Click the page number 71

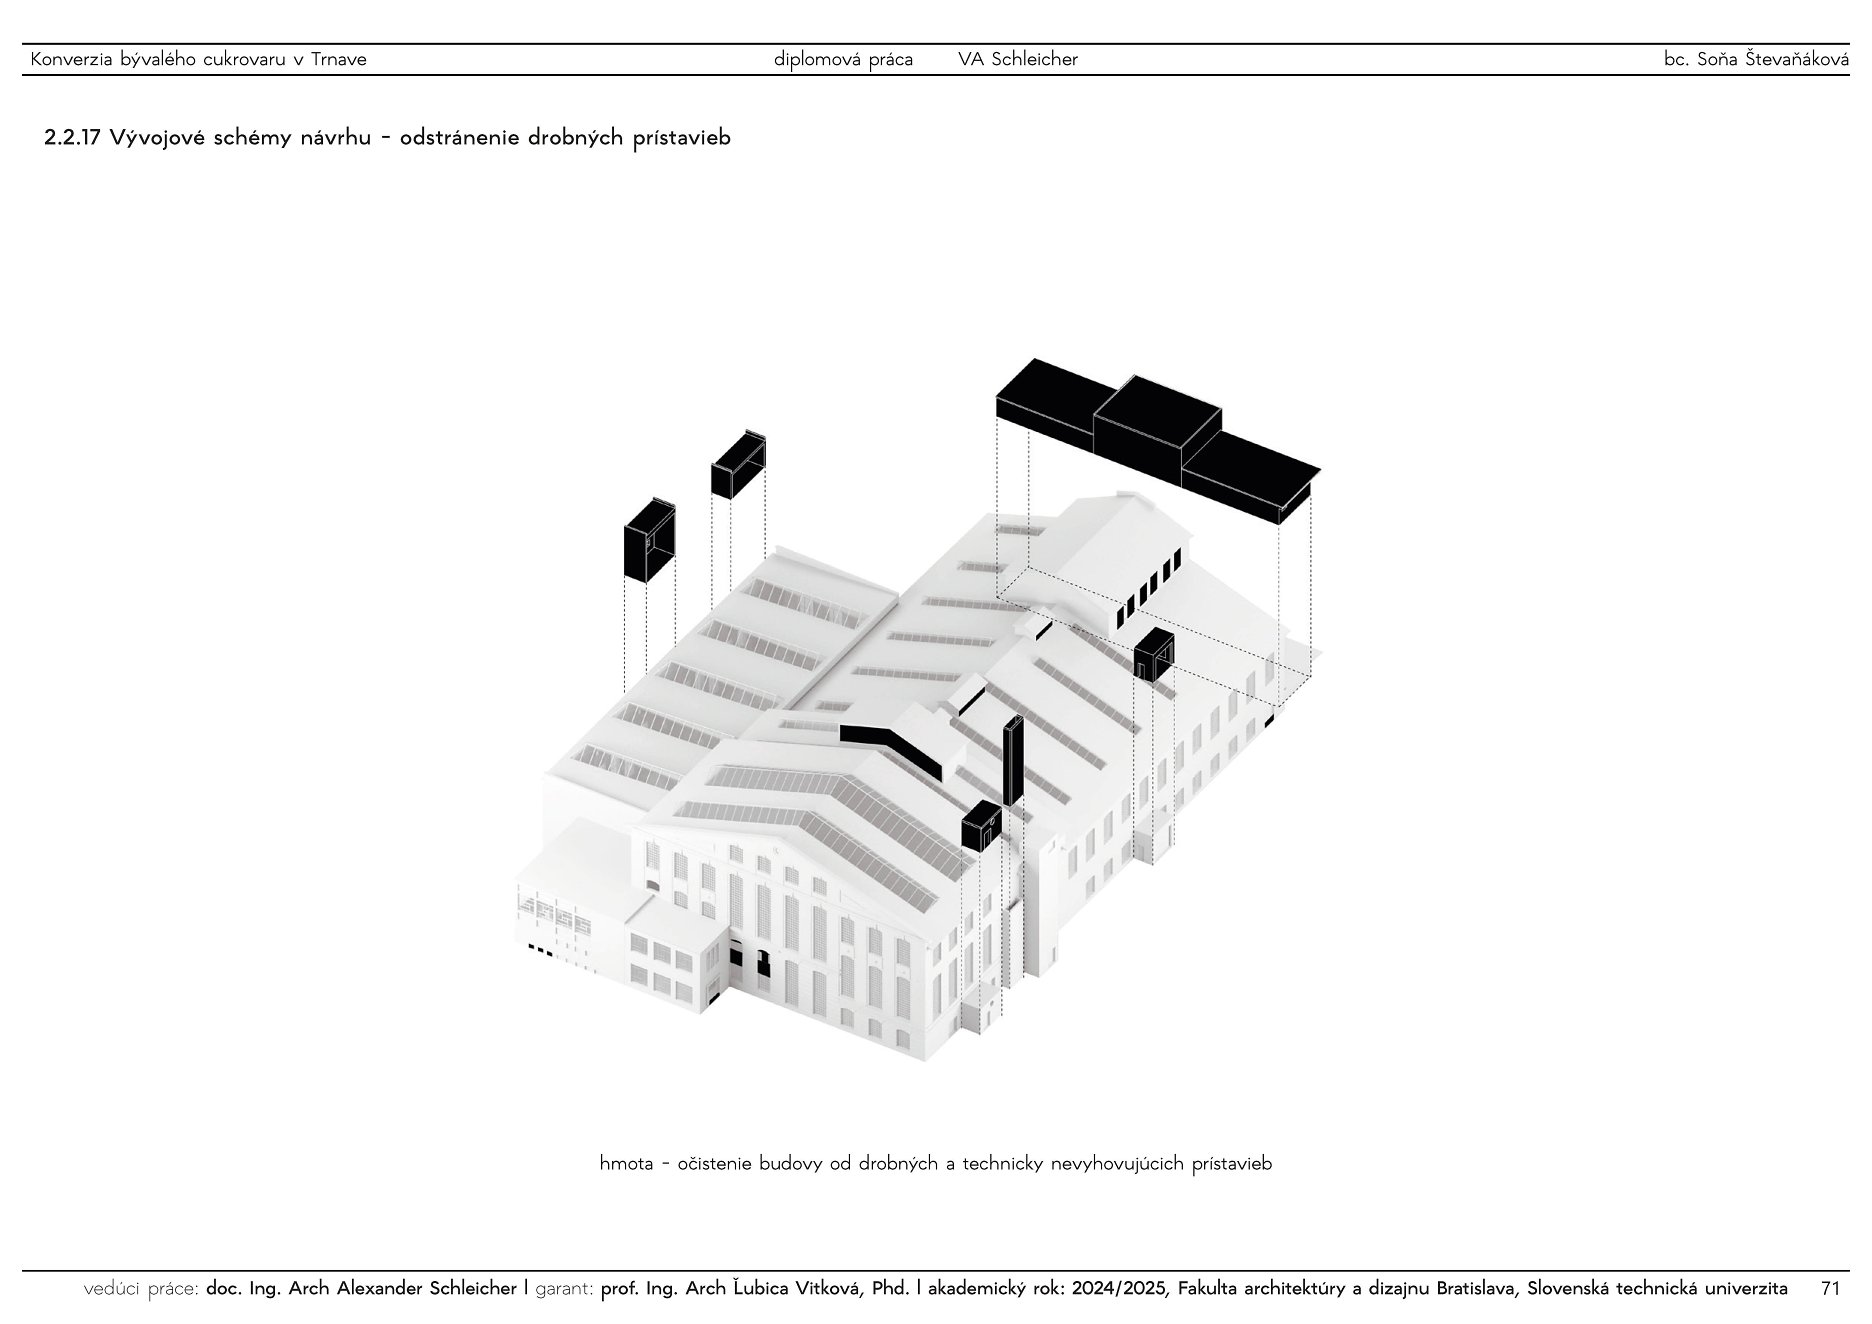[1830, 1289]
